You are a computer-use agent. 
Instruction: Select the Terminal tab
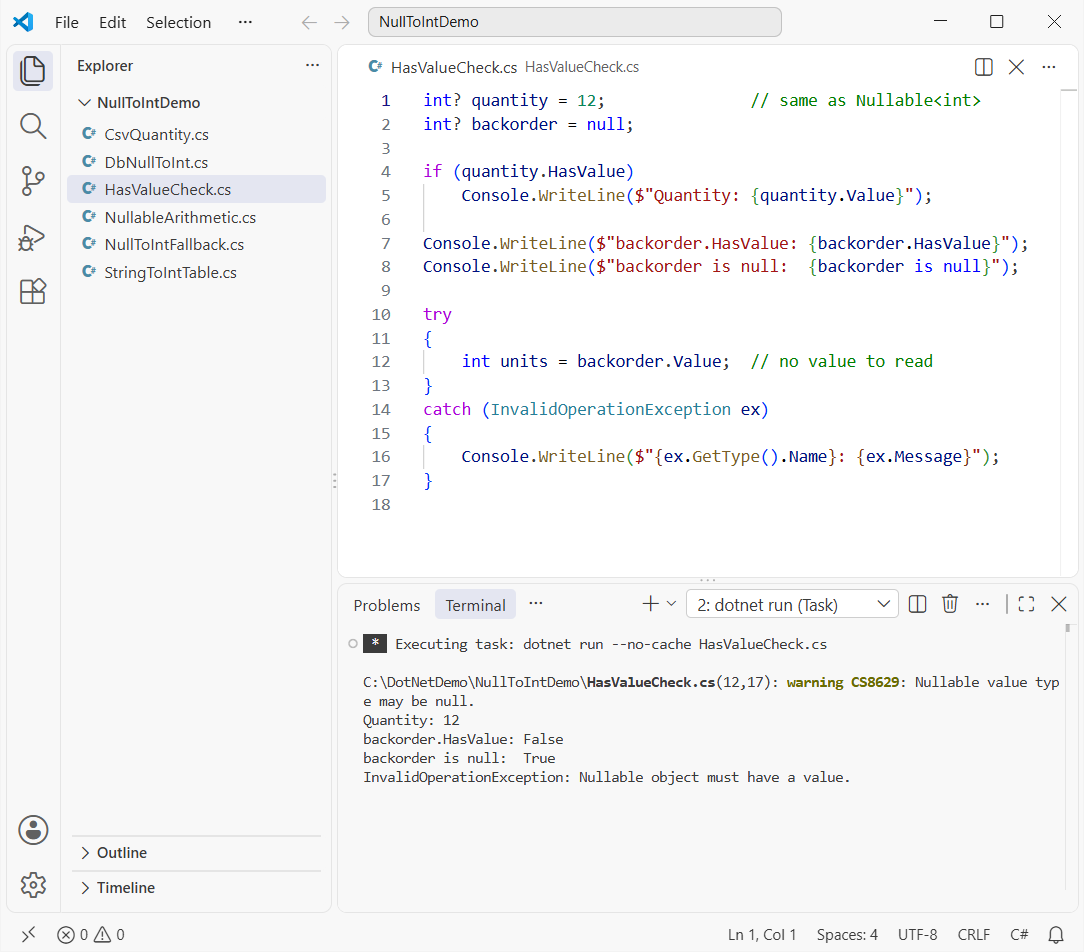475,605
